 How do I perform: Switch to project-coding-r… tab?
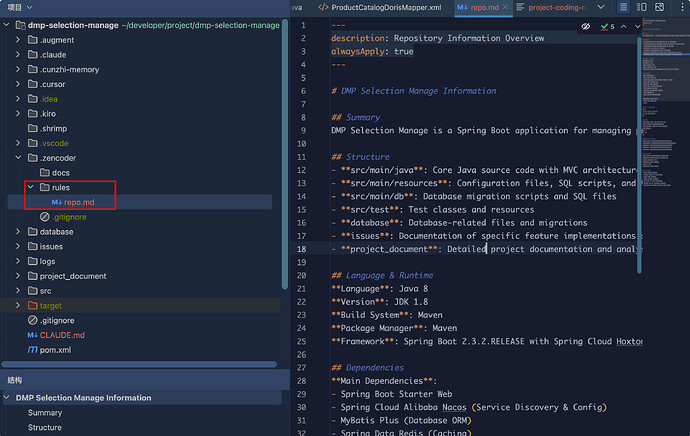point(551,7)
